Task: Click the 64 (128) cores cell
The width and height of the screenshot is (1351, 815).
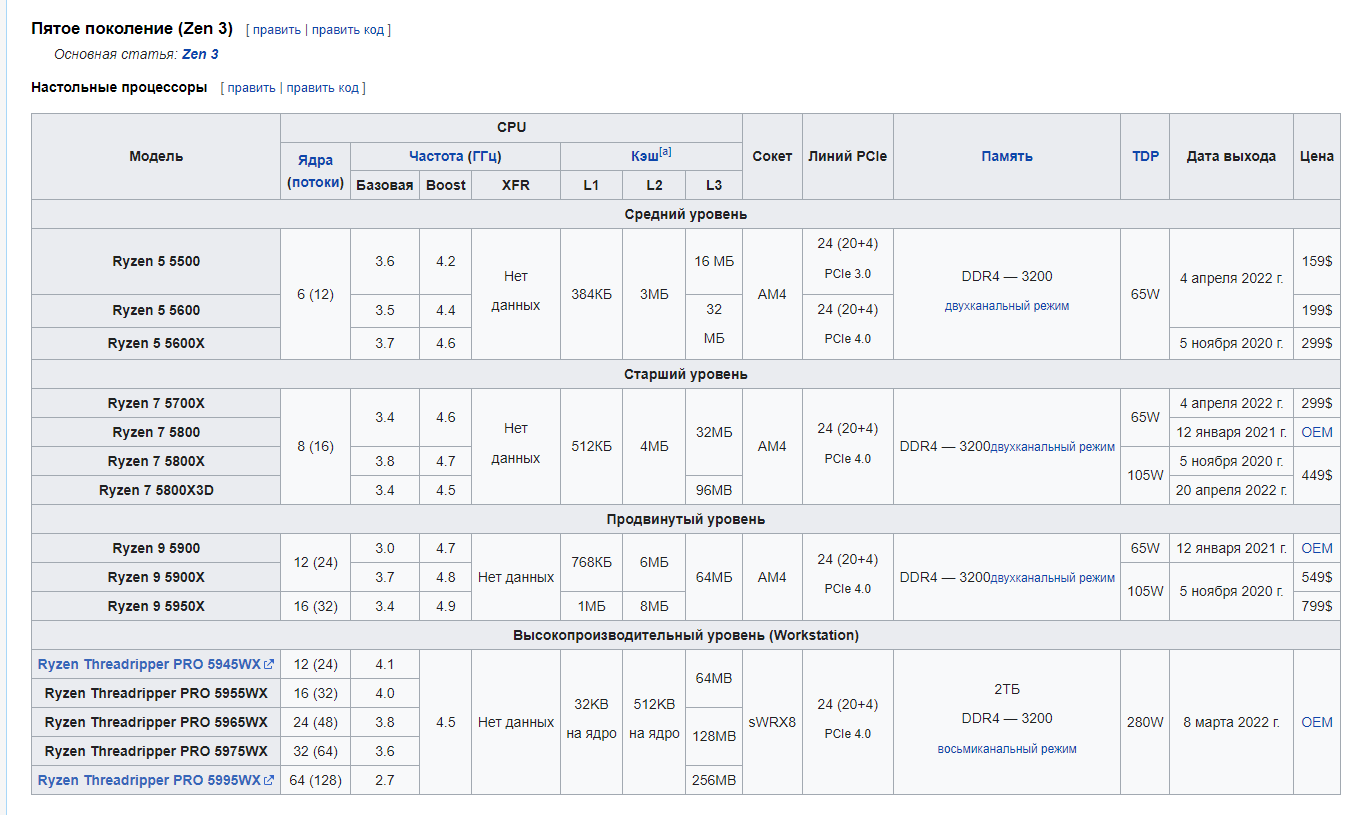Action: 315,780
